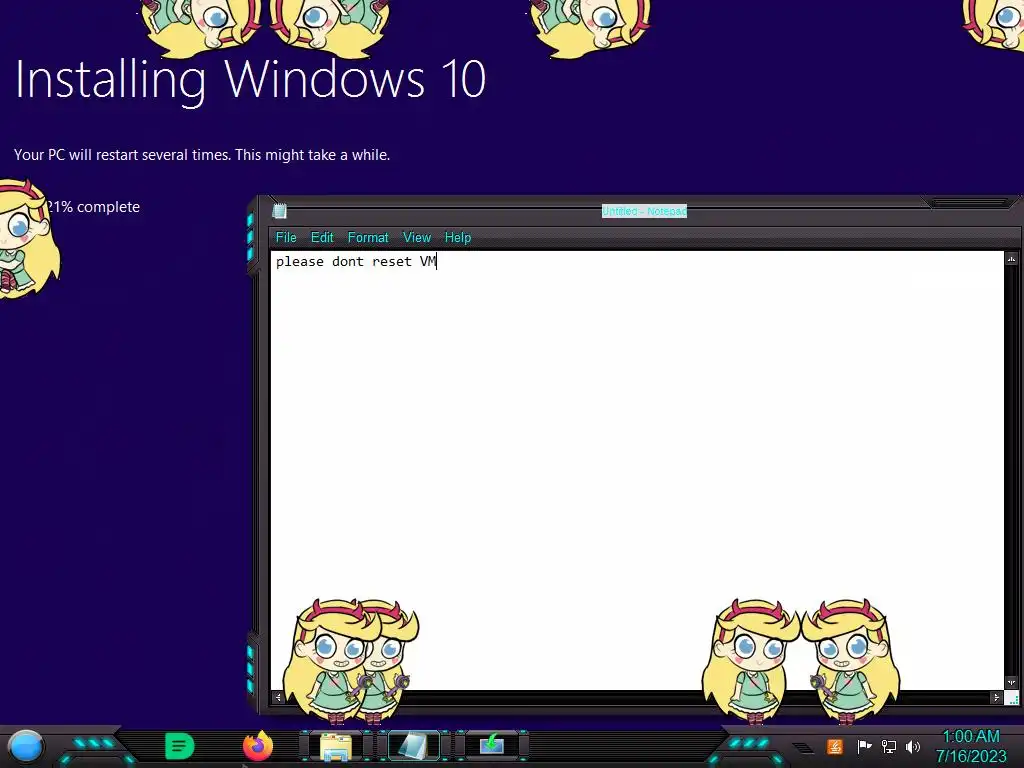Click the Notepad resize grip corner
The image size is (1024, 768).
tap(1012, 698)
